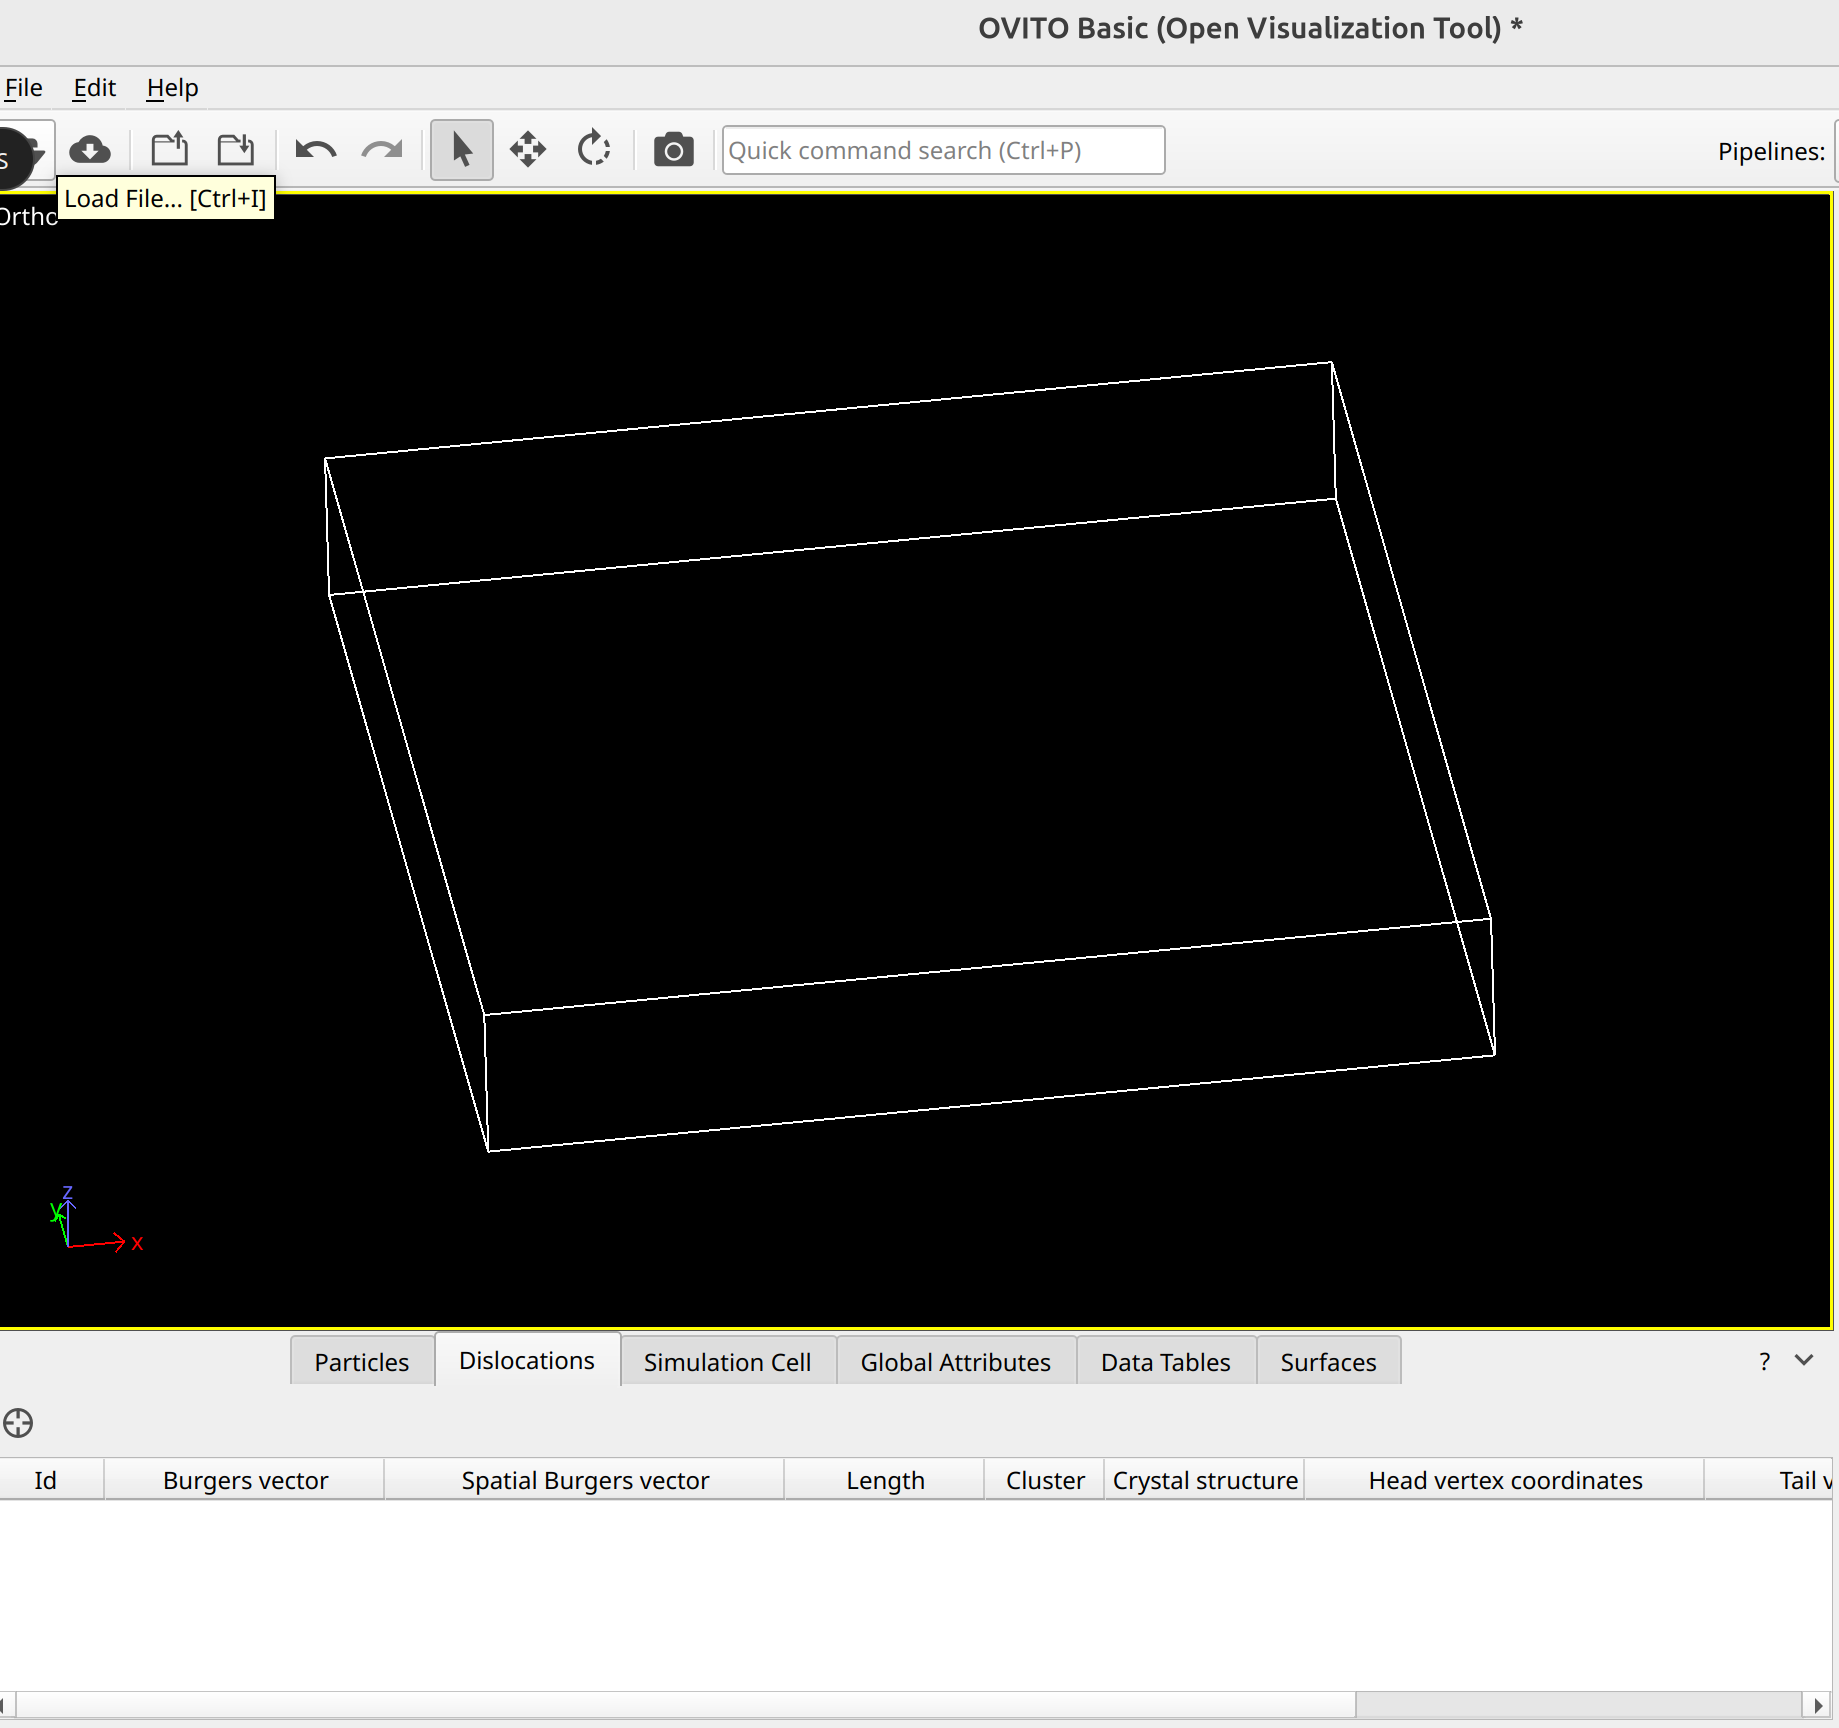Click the Quick command search field
The width and height of the screenshot is (1839, 1728).
942,150
